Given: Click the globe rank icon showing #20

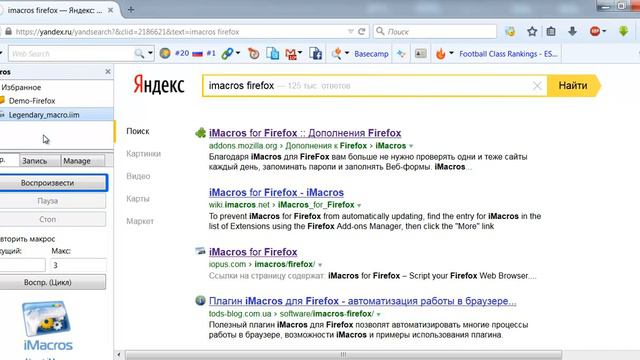Looking at the screenshot, I should [x=165, y=53].
